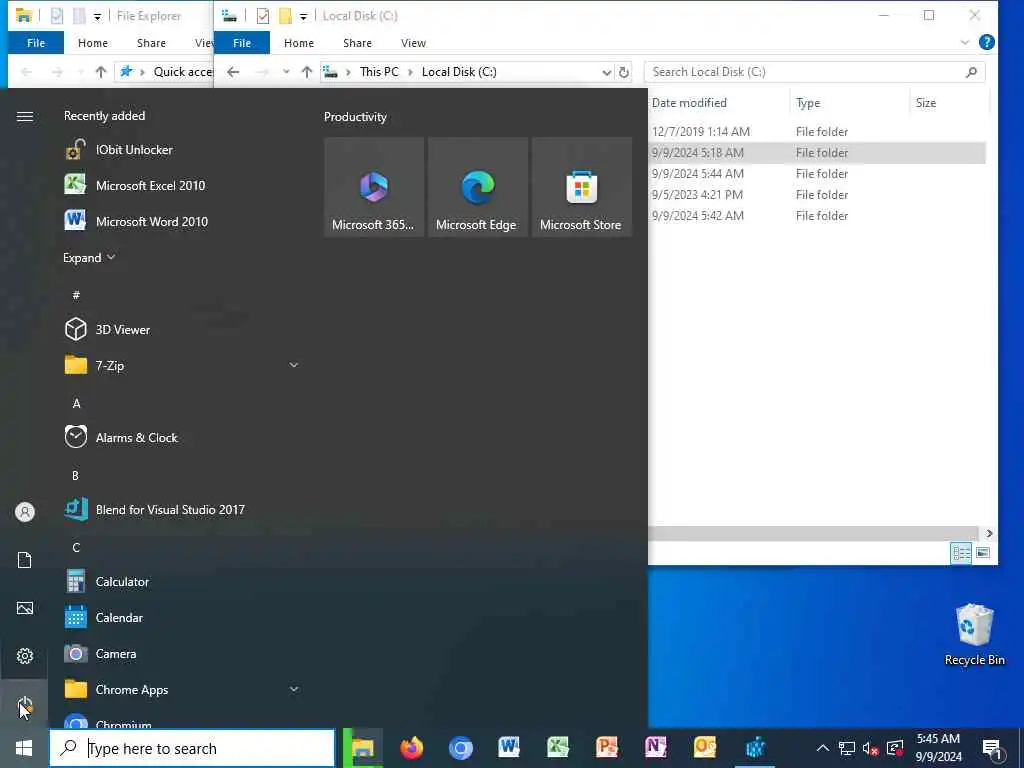Click the Help icon in Local Disk window
The width and height of the screenshot is (1024, 768).
click(987, 42)
